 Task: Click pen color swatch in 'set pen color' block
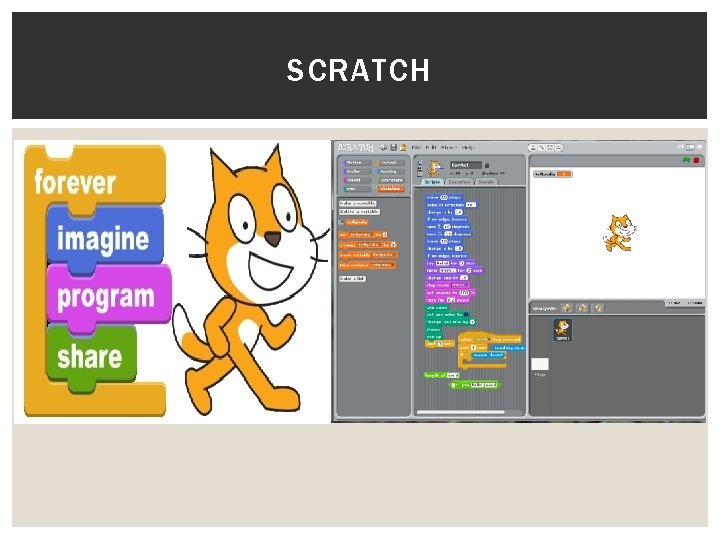[x=466, y=315]
